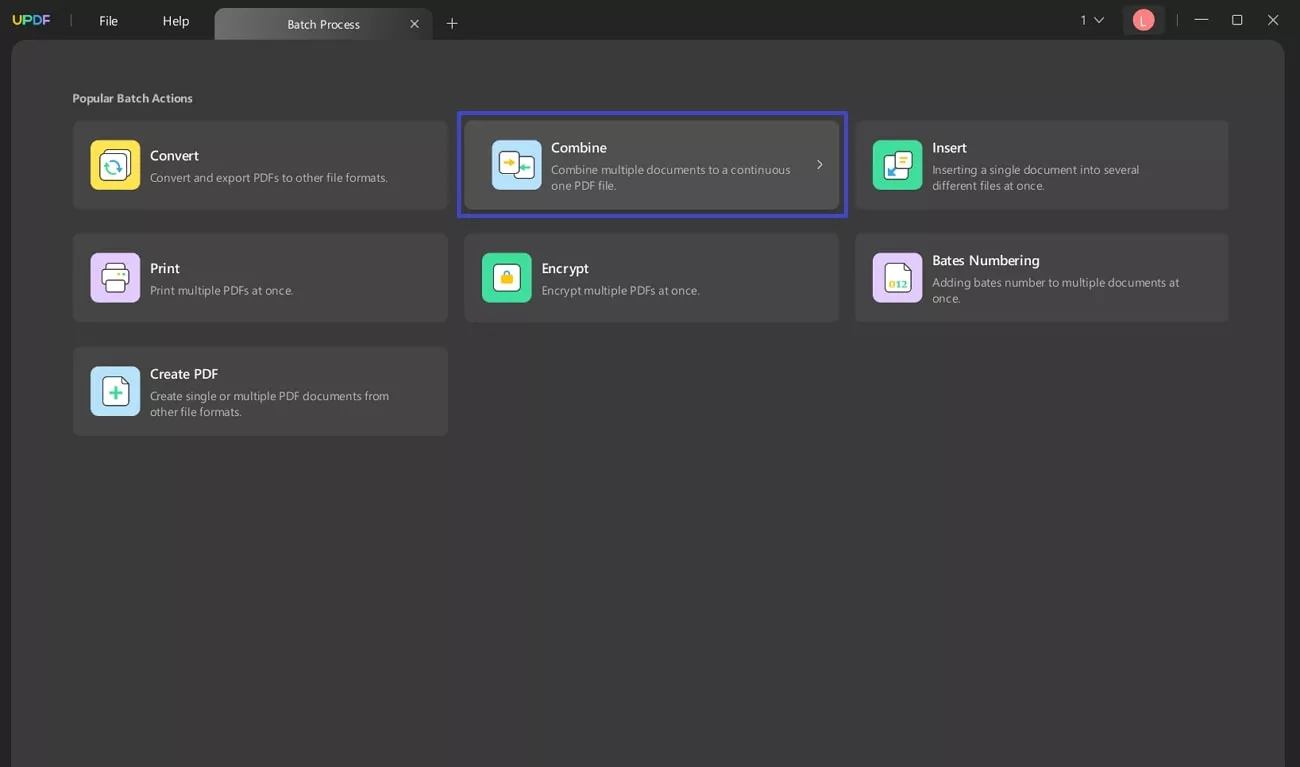The width and height of the screenshot is (1300, 767).
Task: Select the Insert title text
Action: [949, 148]
